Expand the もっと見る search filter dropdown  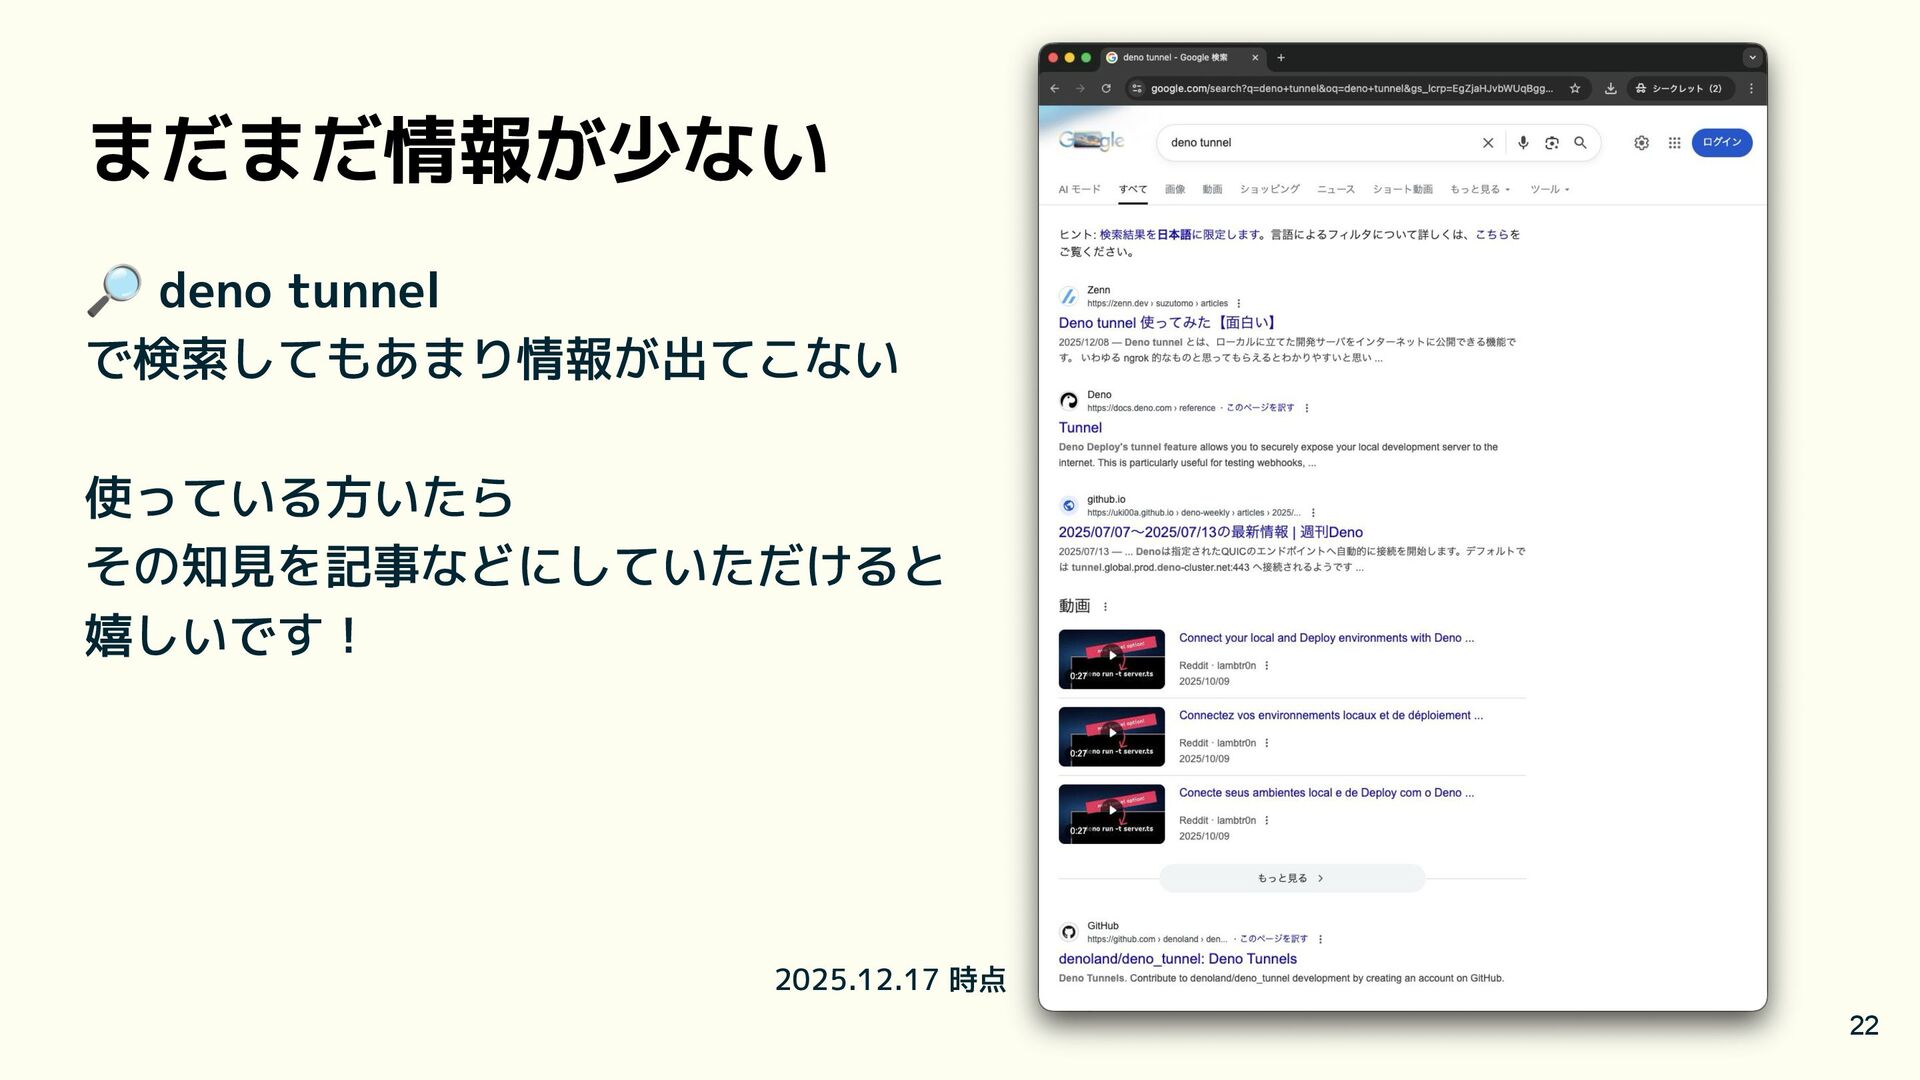[x=1480, y=189]
